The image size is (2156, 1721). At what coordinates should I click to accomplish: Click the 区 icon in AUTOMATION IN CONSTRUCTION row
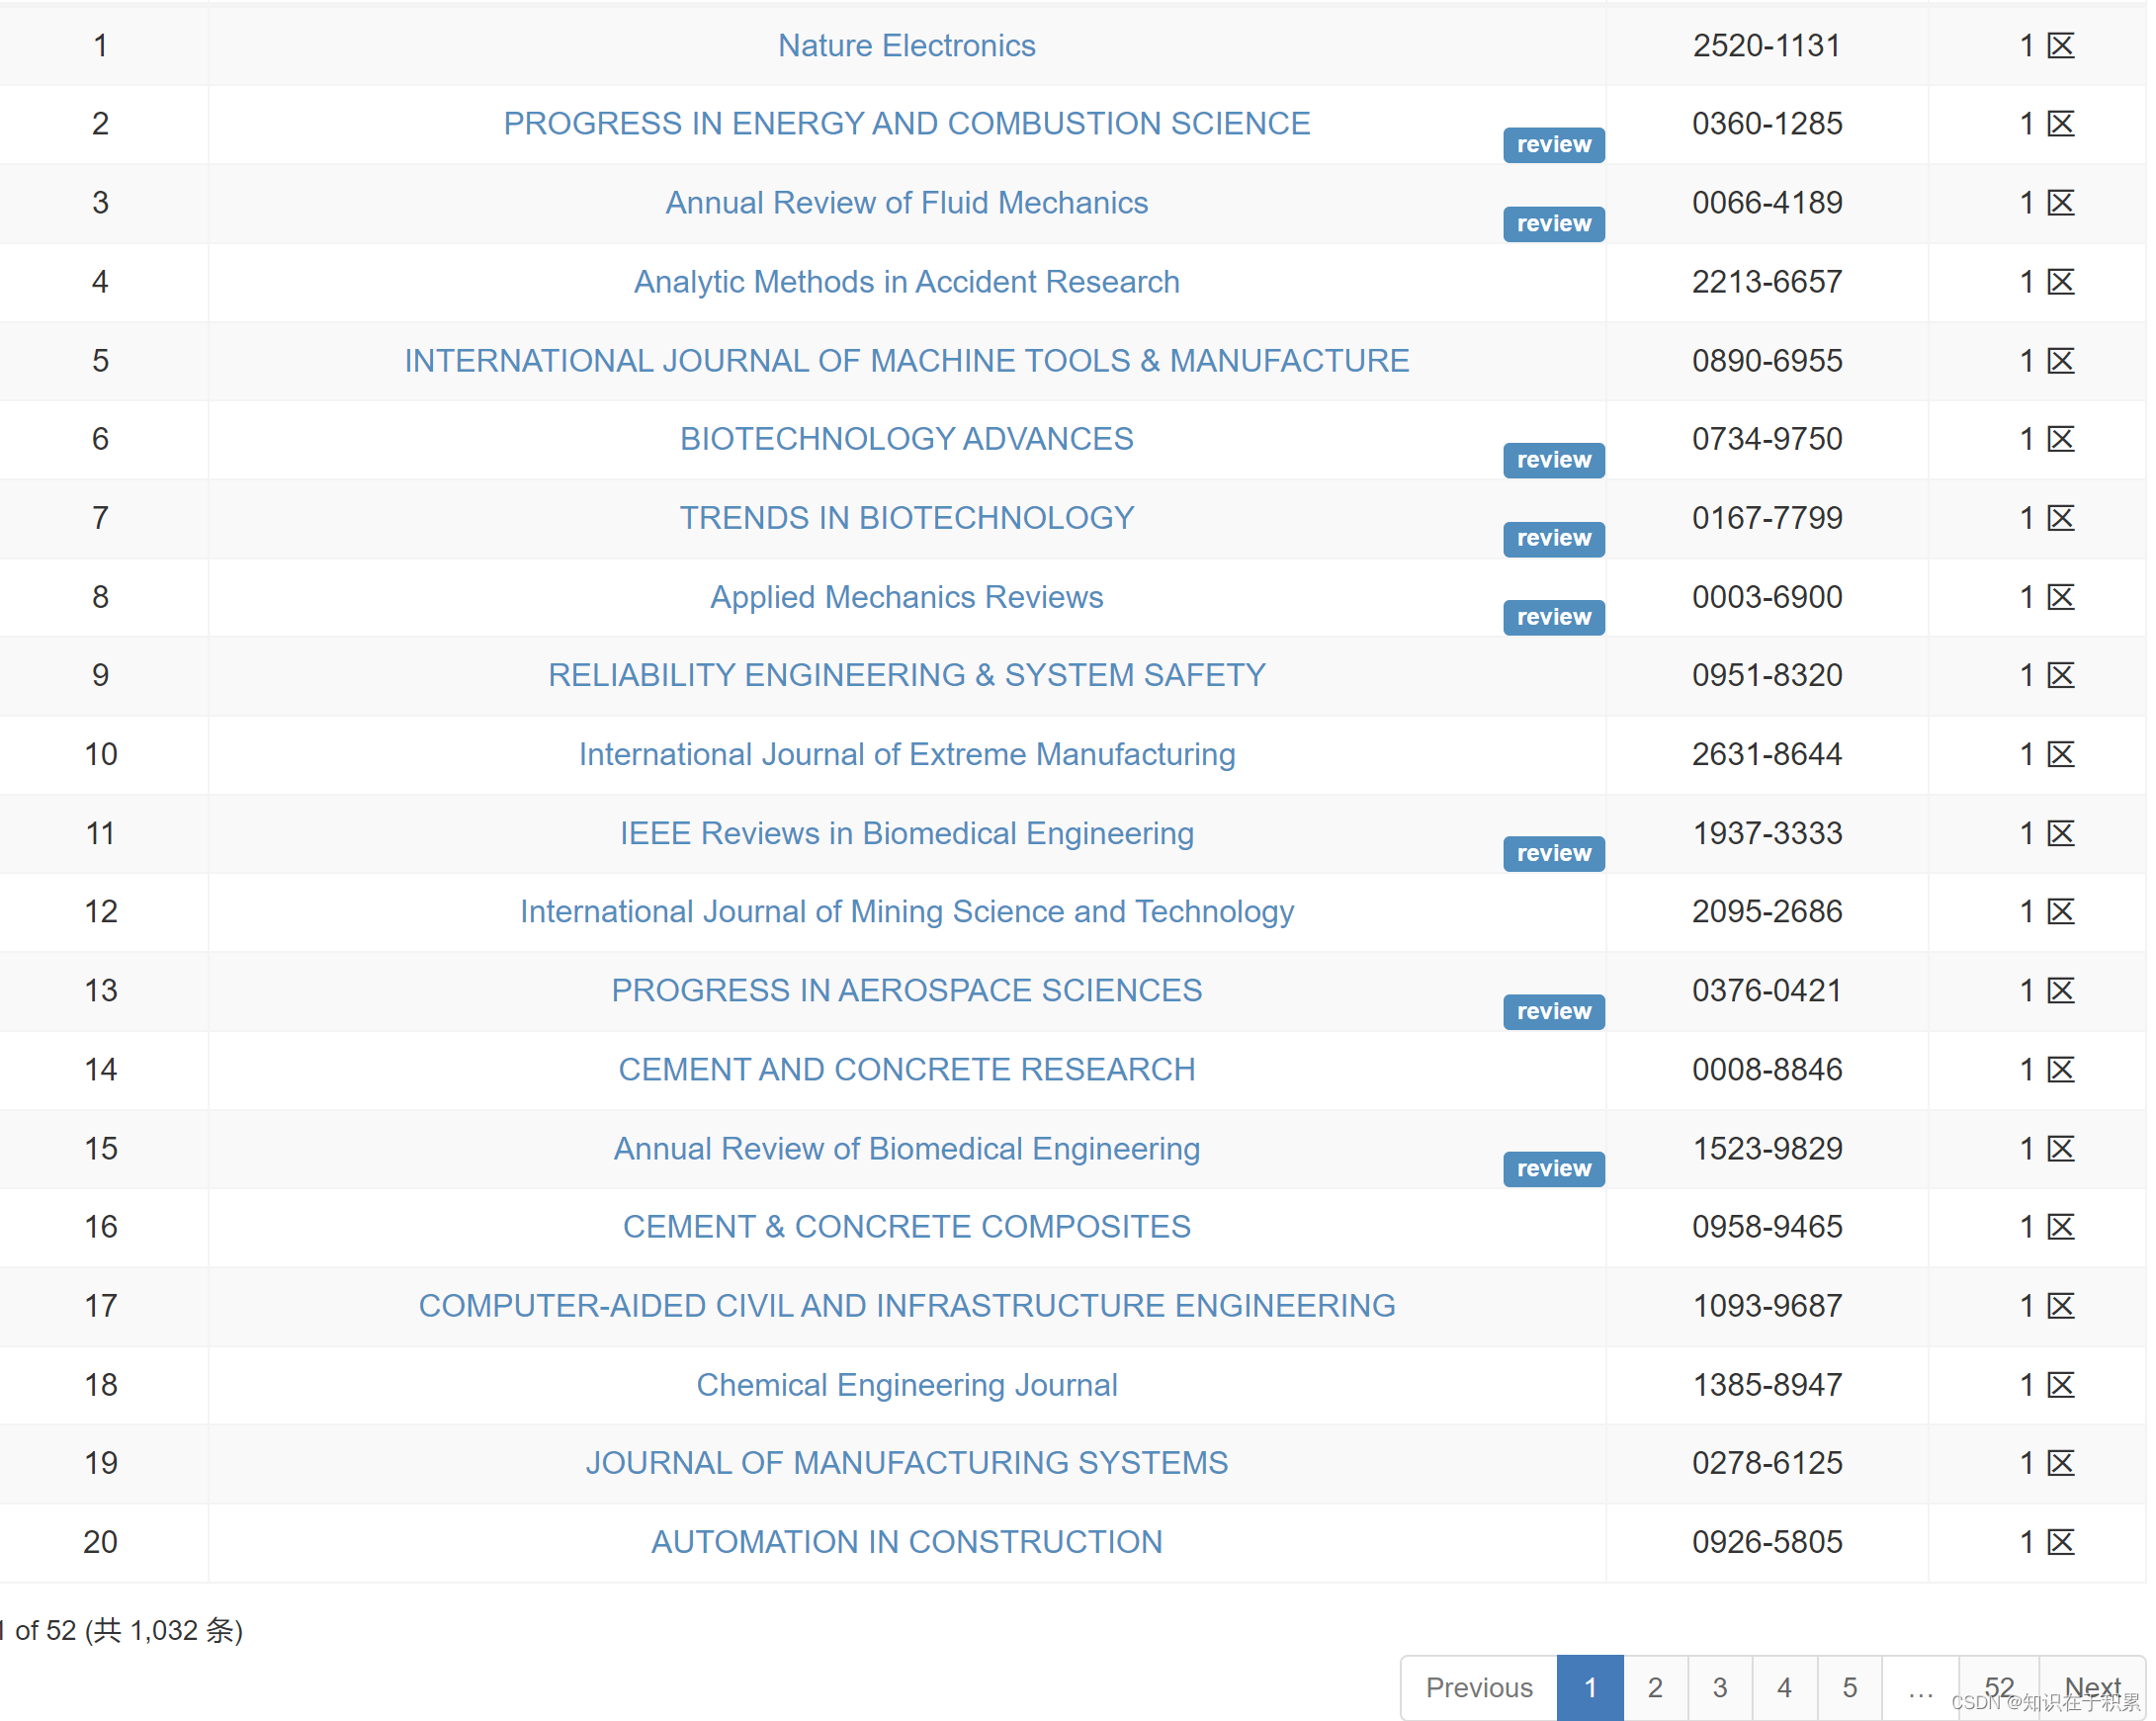tap(2060, 1542)
